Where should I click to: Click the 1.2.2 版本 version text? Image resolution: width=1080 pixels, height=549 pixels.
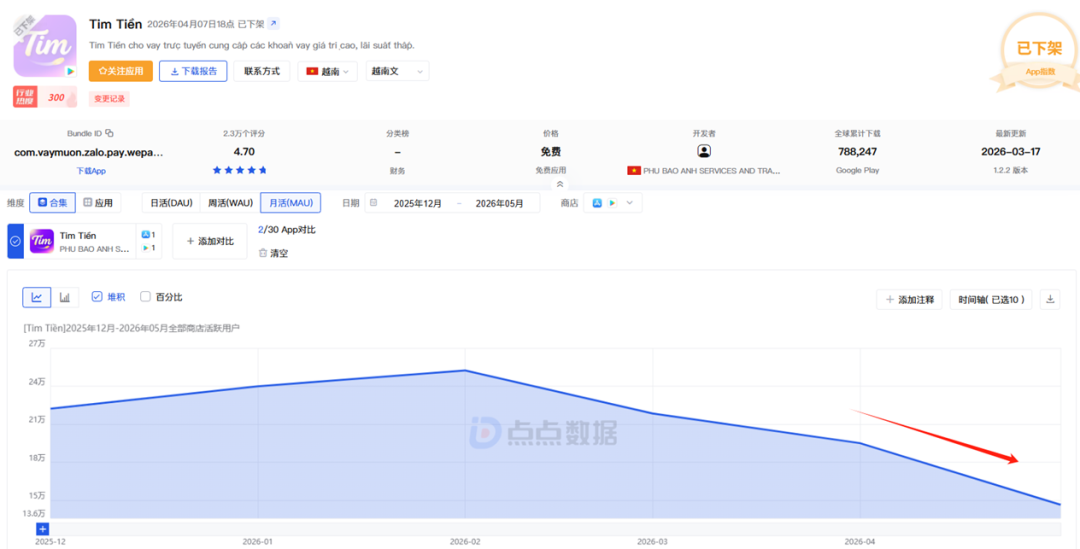(x=1009, y=170)
